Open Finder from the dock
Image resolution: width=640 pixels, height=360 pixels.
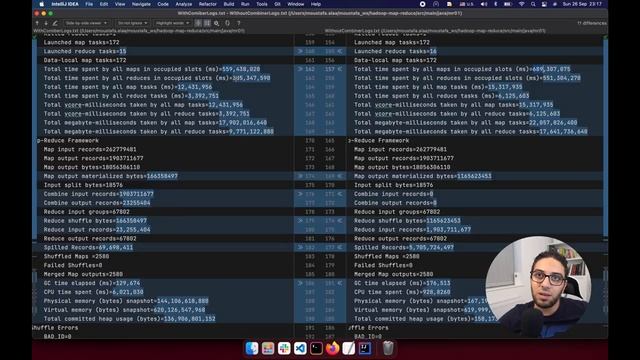click(252, 348)
